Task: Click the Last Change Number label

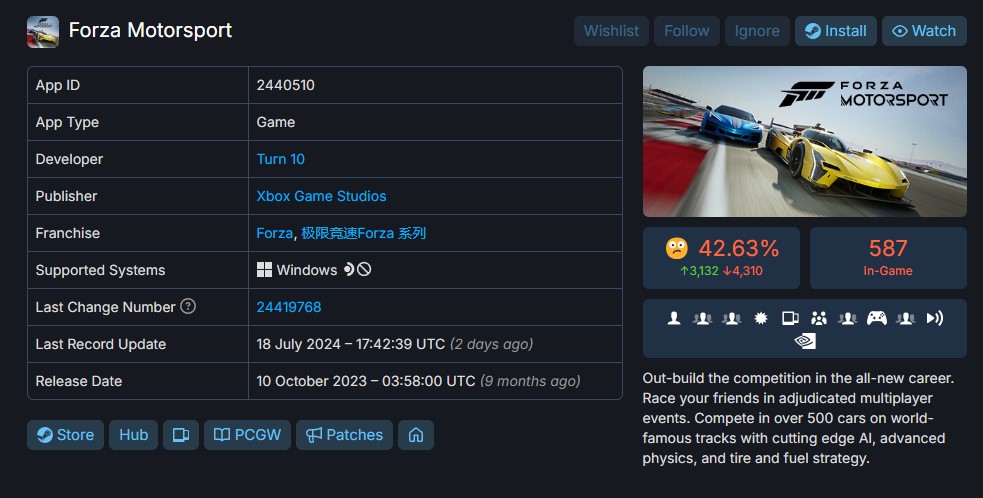Action: pyautogui.click(x=105, y=307)
